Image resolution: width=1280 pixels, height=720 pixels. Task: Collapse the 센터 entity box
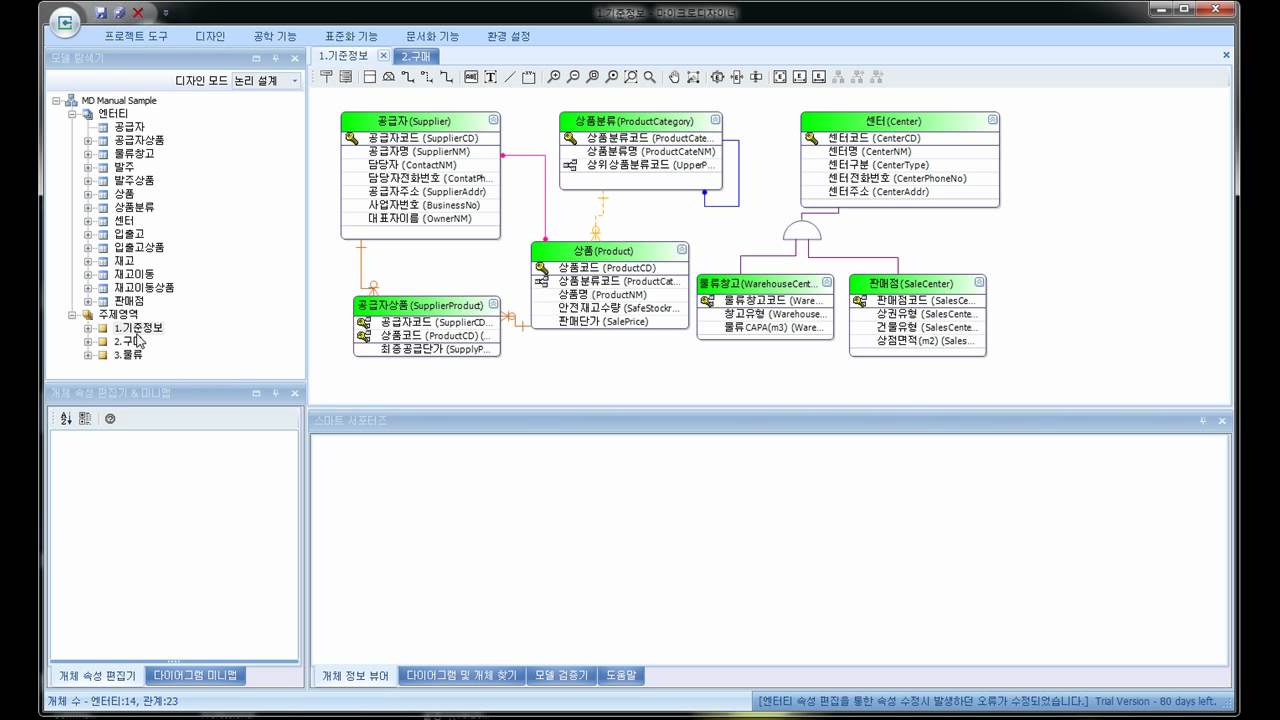(992, 120)
